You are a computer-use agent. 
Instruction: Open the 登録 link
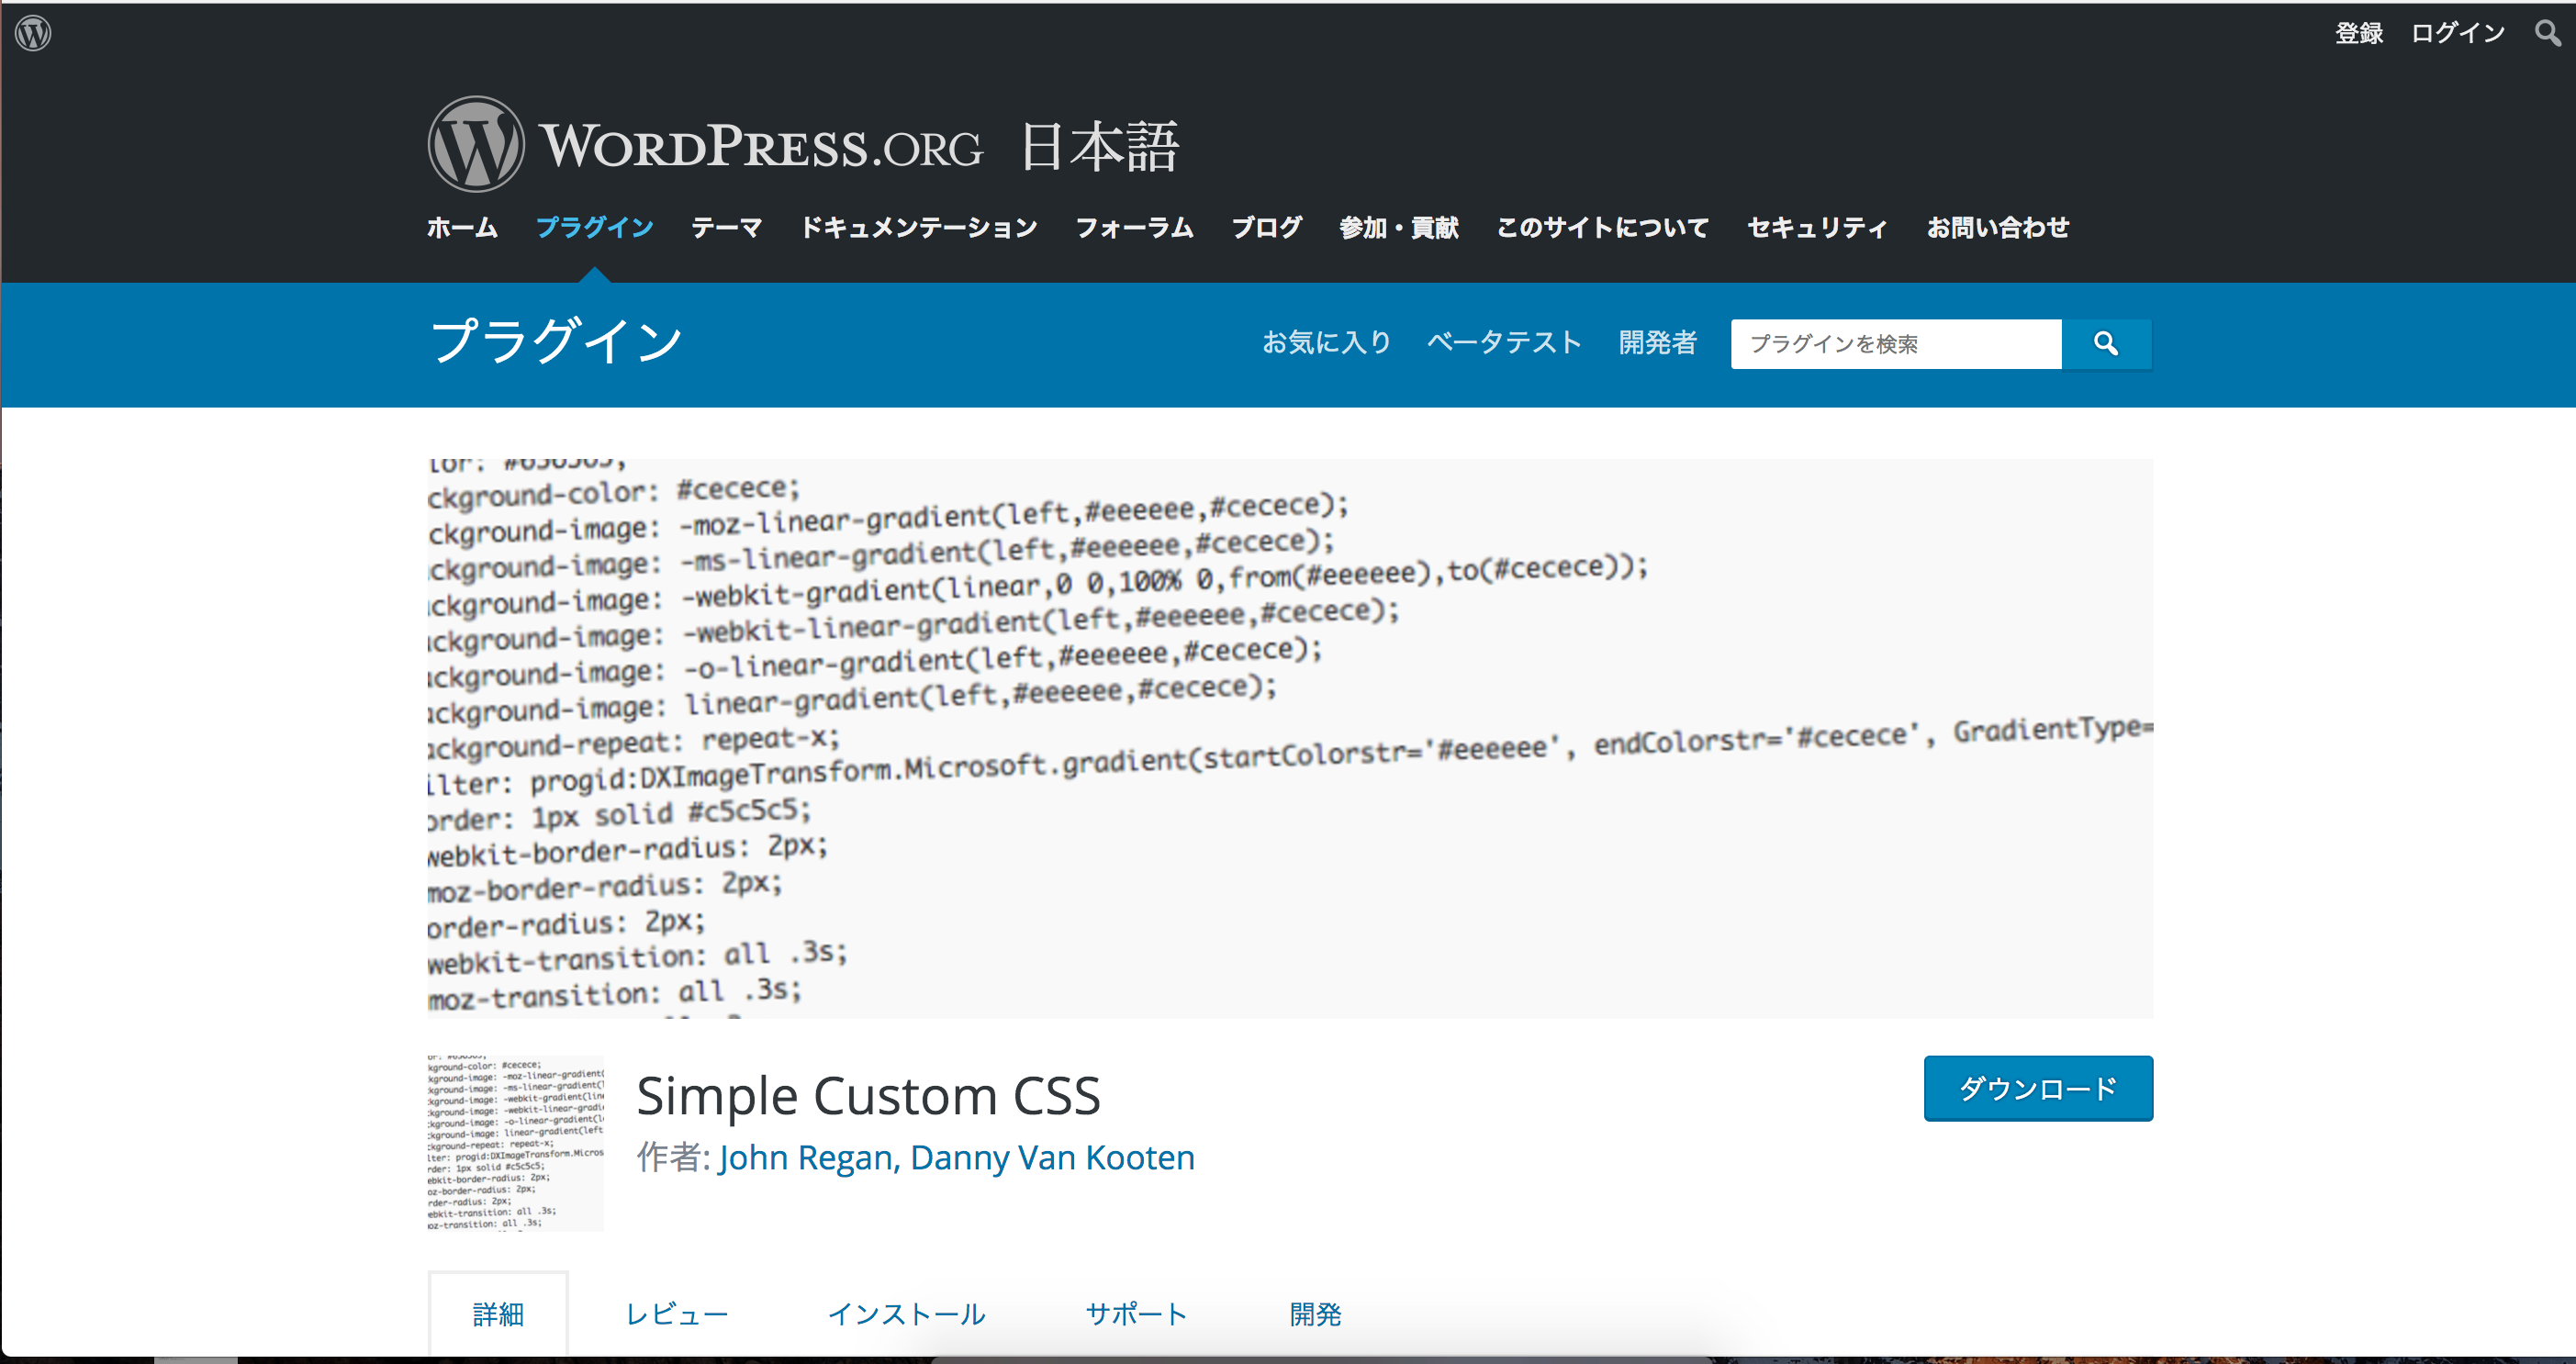2359,33
